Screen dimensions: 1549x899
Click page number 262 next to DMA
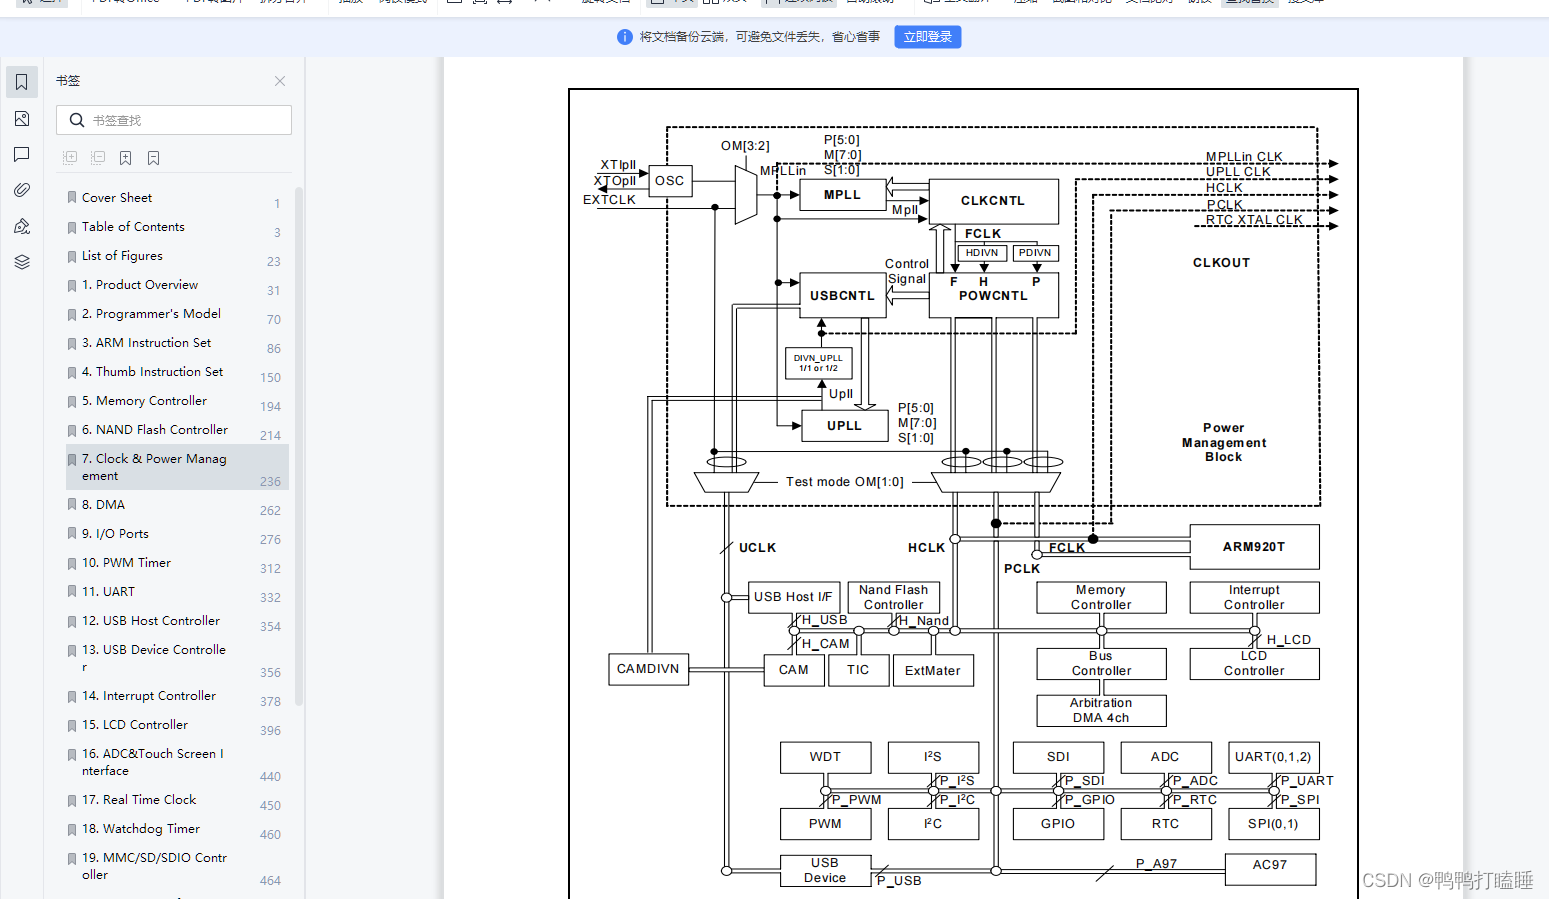point(270,511)
